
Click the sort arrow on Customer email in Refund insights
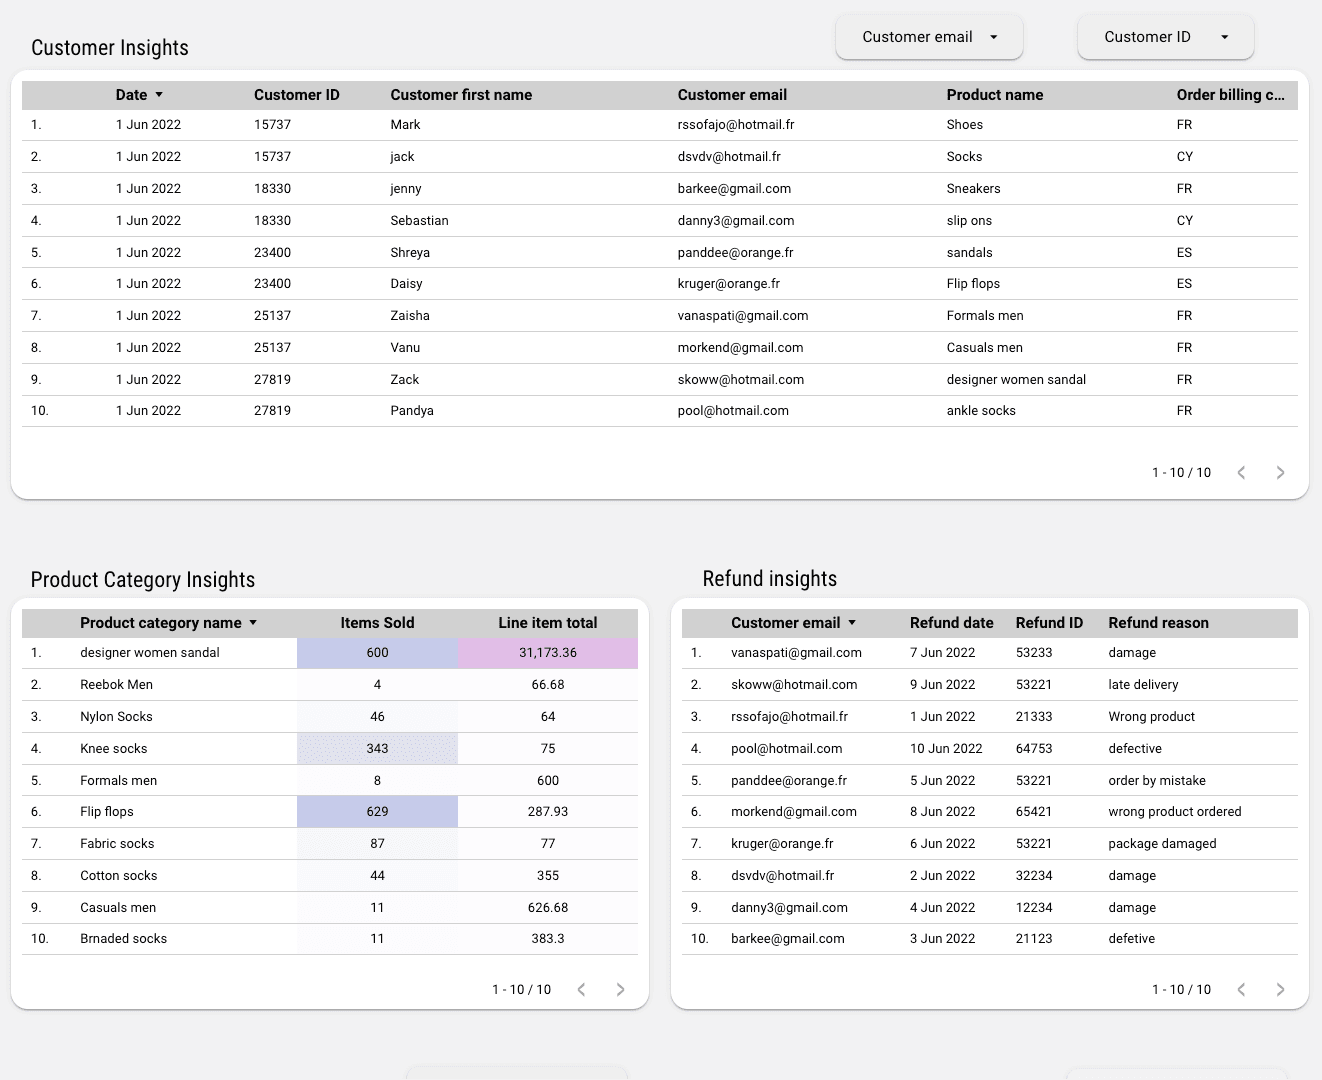(x=852, y=622)
